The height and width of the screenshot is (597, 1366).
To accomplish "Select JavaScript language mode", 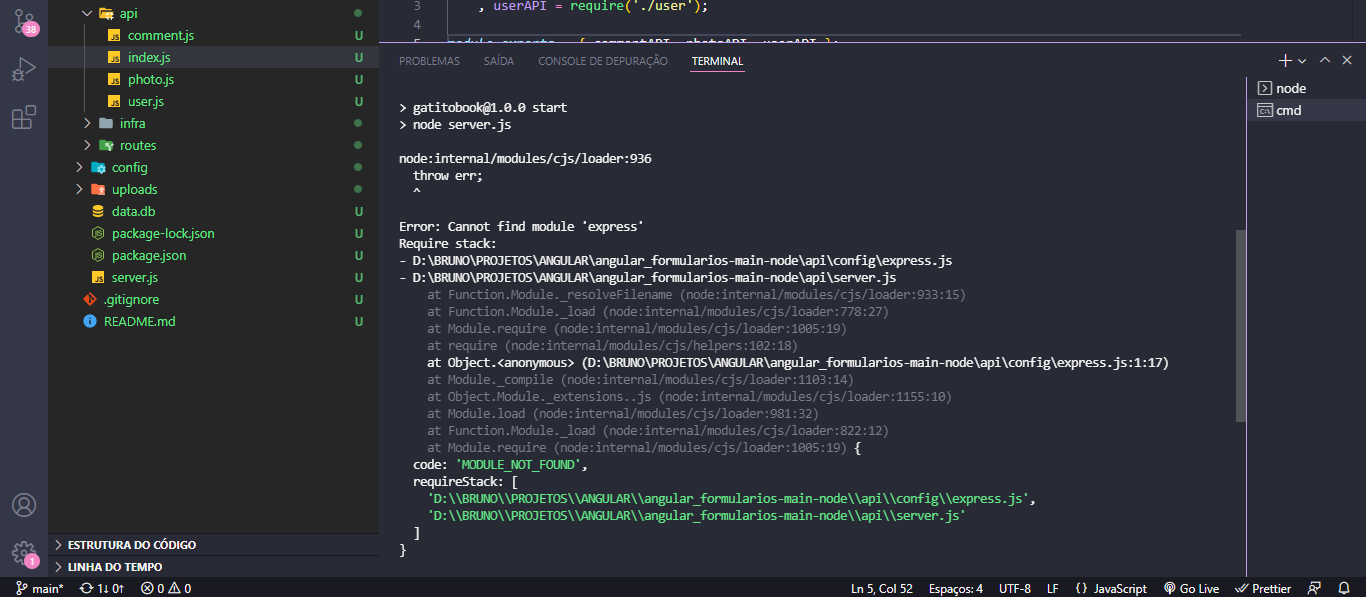I will (x=1111, y=588).
